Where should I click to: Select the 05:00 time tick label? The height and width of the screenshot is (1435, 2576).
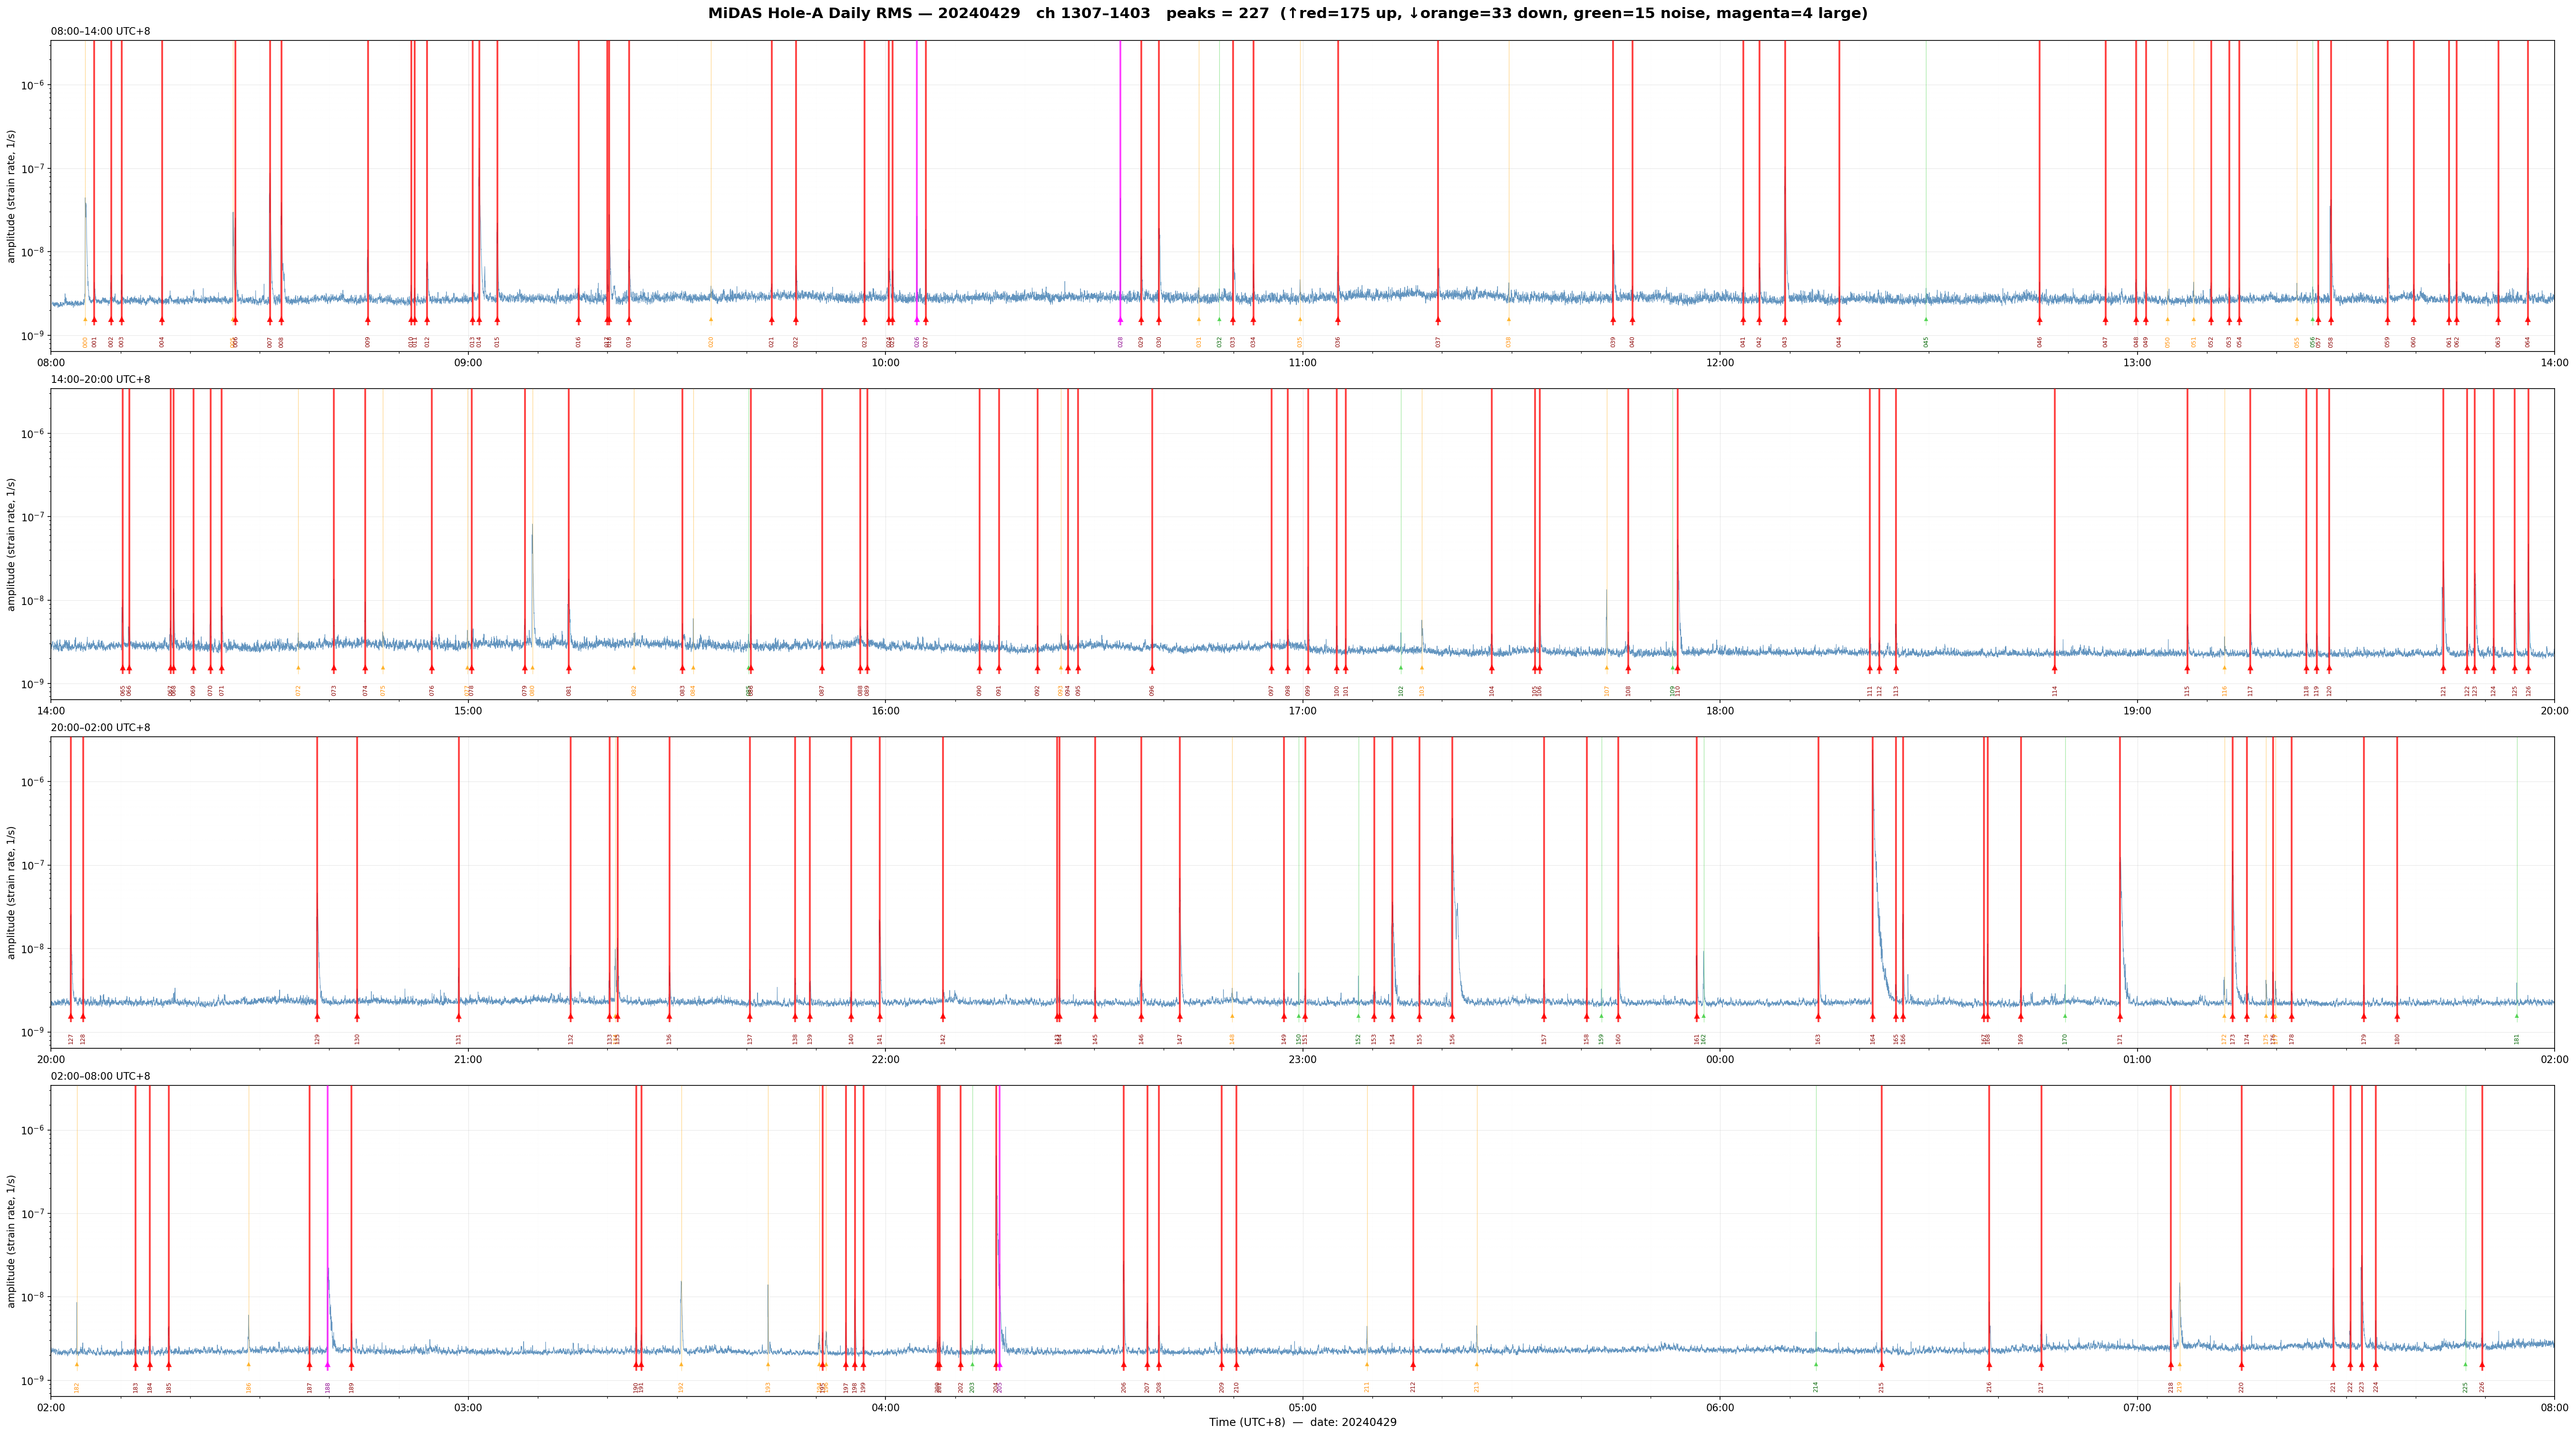[1302, 1408]
